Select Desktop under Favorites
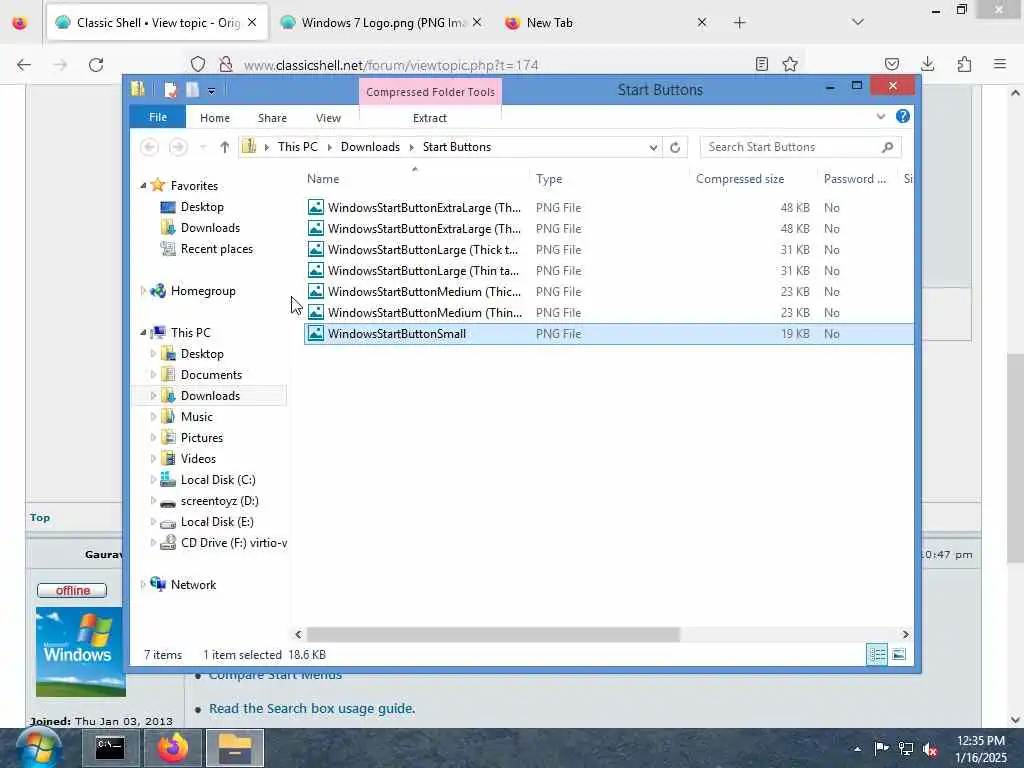The image size is (1024, 768). (x=202, y=207)
